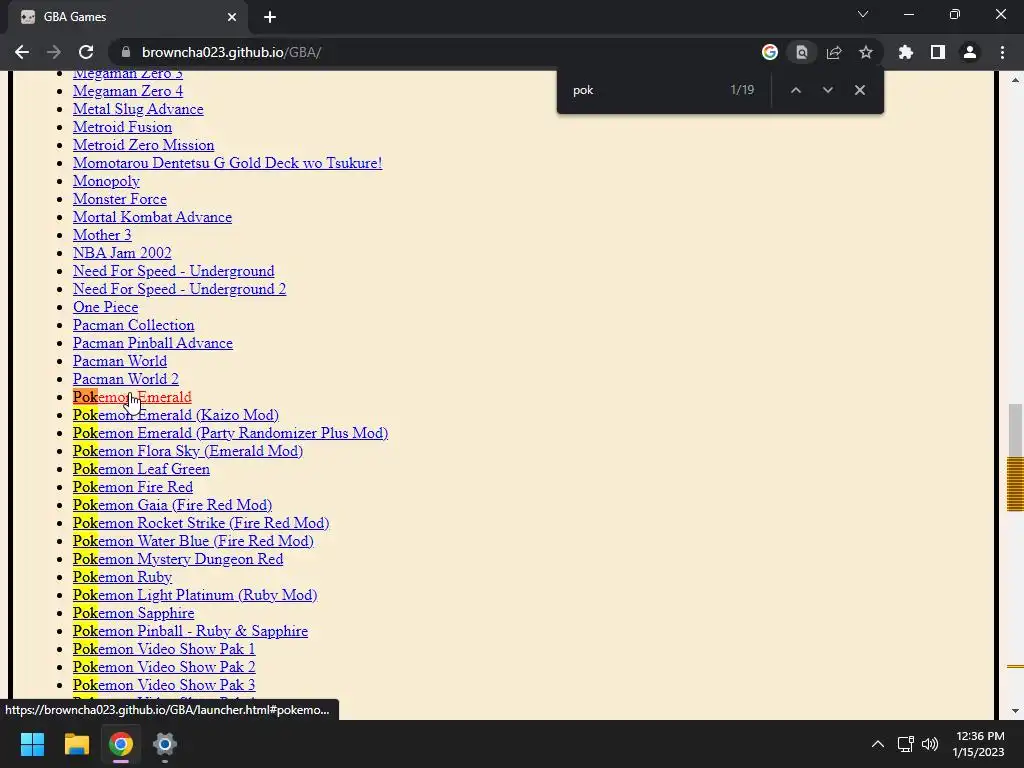Open the Google account icon in address bar

coord(770,52)
